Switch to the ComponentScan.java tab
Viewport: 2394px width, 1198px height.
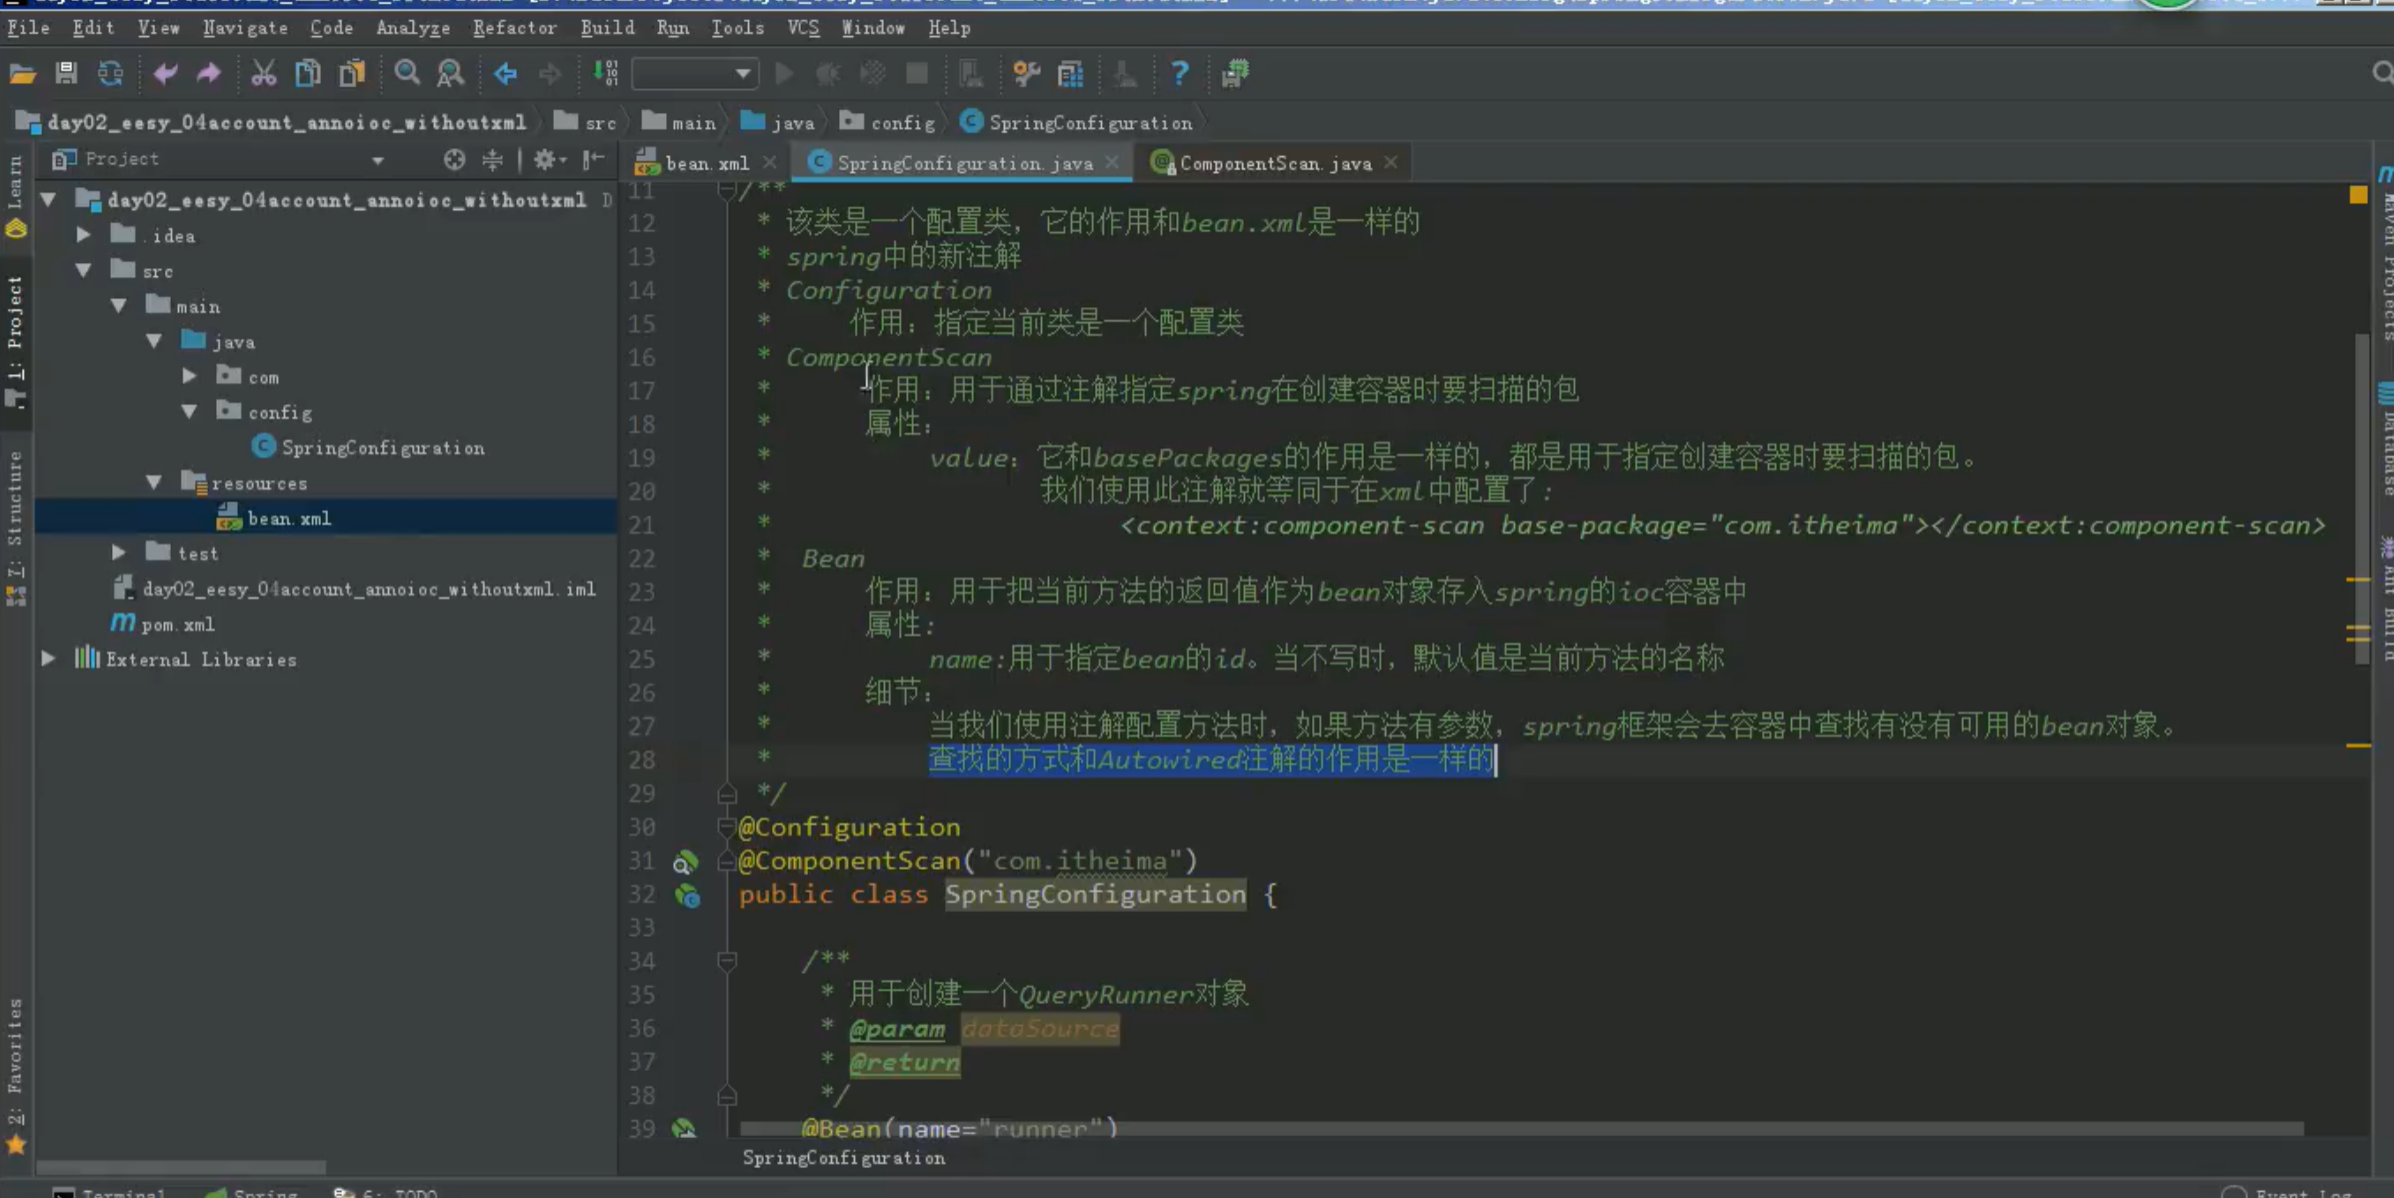pyautogui.click(x=1274, y=163)
